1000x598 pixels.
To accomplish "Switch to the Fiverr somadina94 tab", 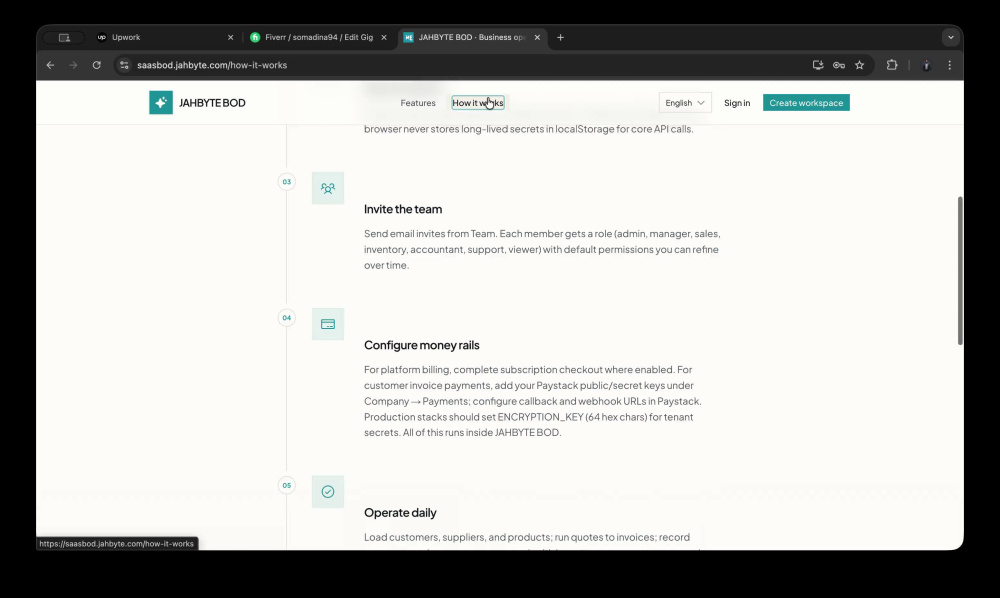I will pyautogui.click(x=319, y=38).
